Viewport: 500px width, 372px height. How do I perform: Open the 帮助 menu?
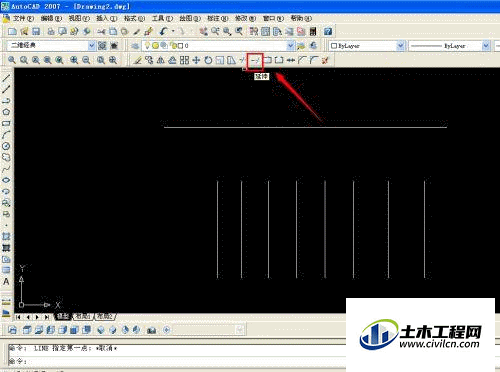tap(301, 18)
